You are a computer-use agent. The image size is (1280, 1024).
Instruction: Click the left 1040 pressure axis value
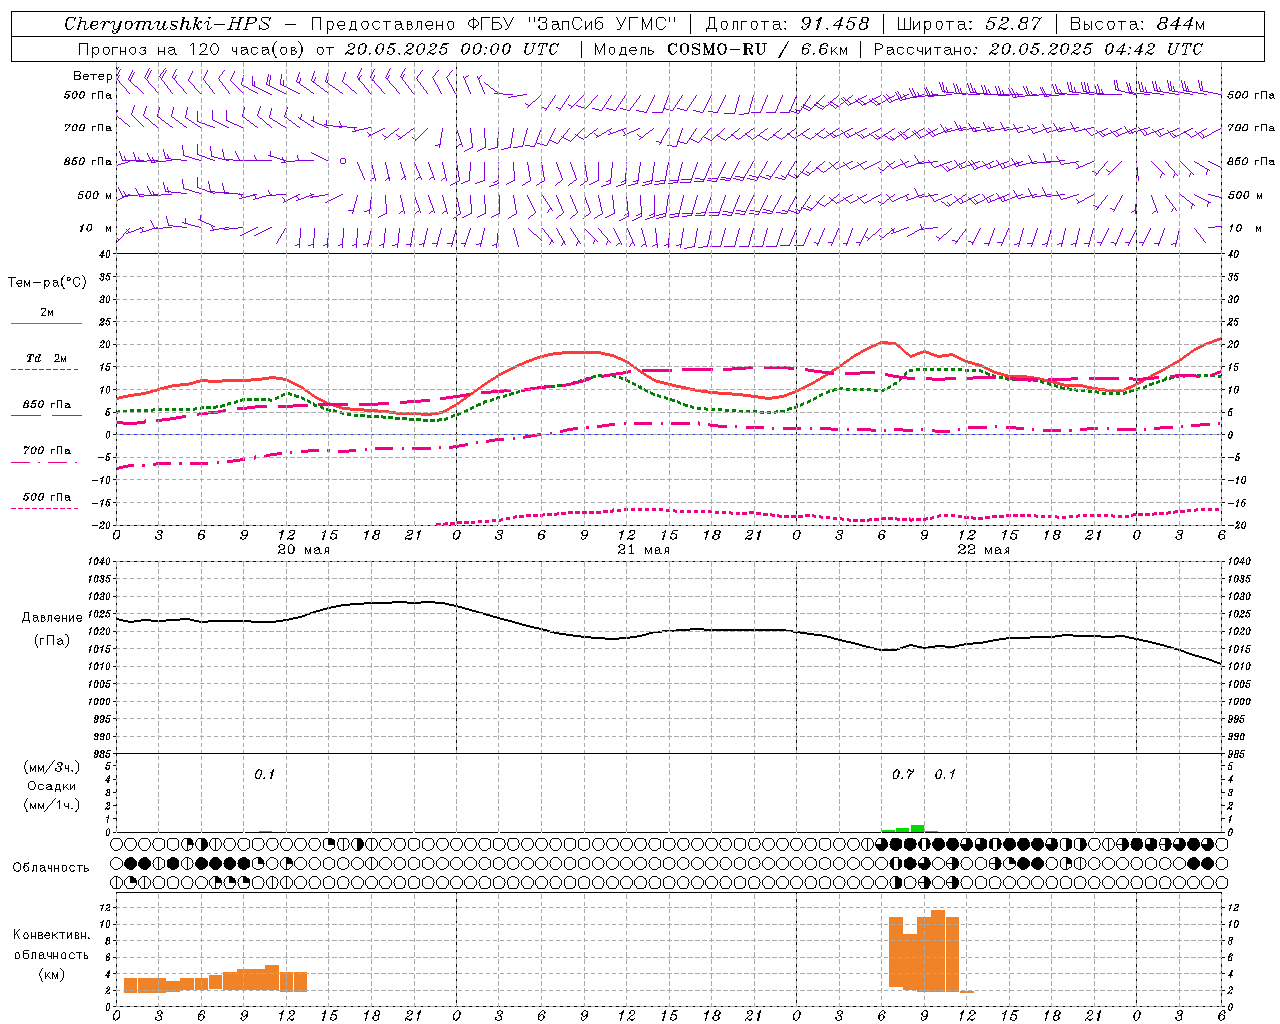100,562
